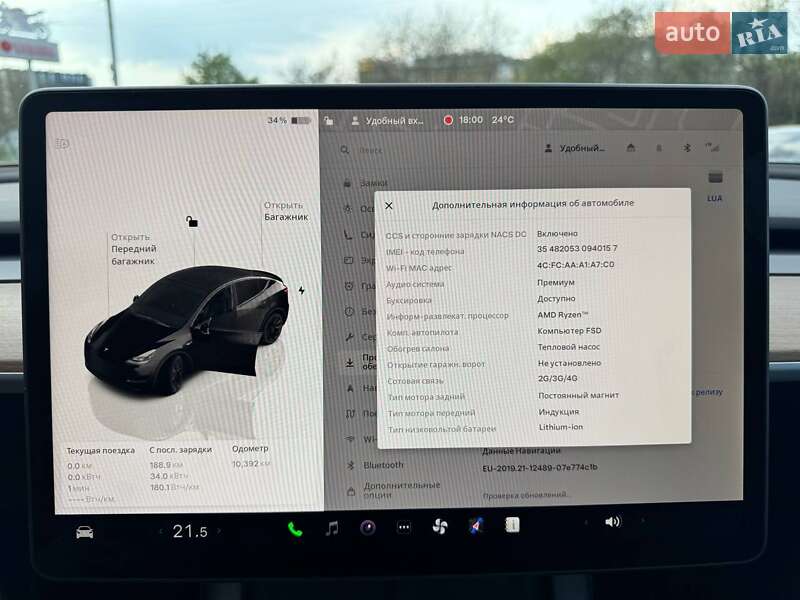Open the front trunk via Передний багажник
The width and height of the screenshot is (800, 600).
tap(134, 249)
